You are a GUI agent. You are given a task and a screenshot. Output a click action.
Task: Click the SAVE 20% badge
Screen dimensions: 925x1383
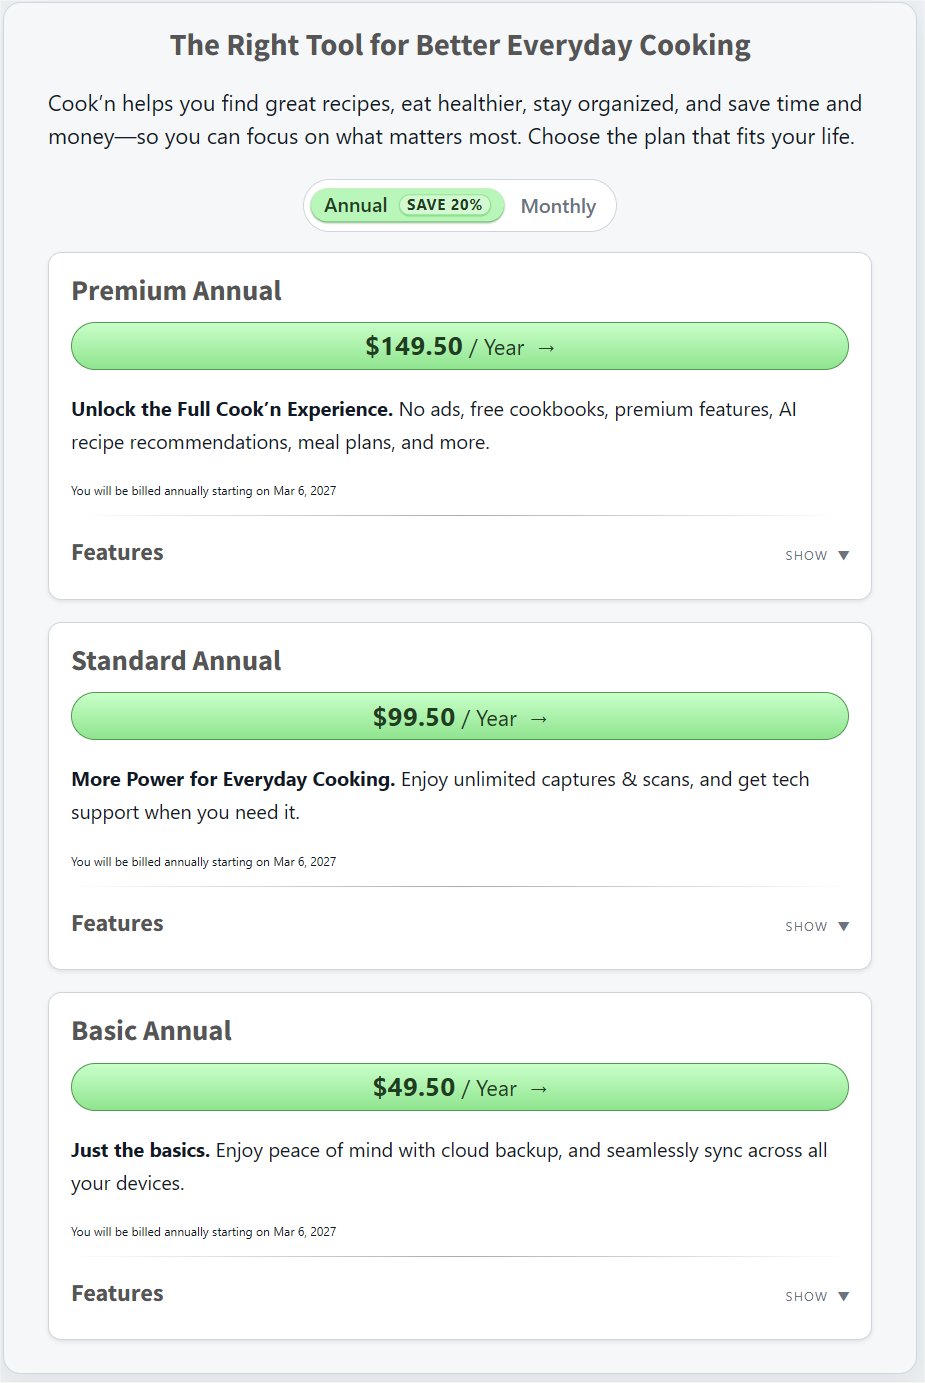[x=444, y=205]
